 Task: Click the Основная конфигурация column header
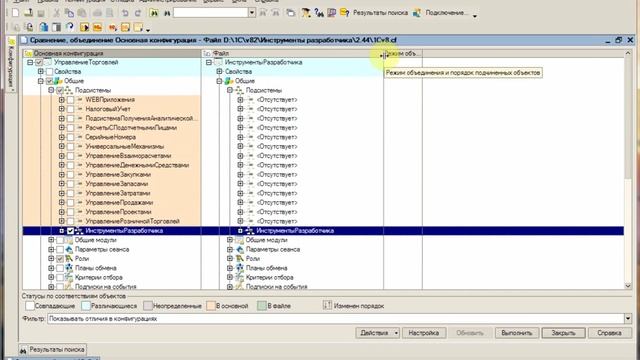click(x=112, y=53)
